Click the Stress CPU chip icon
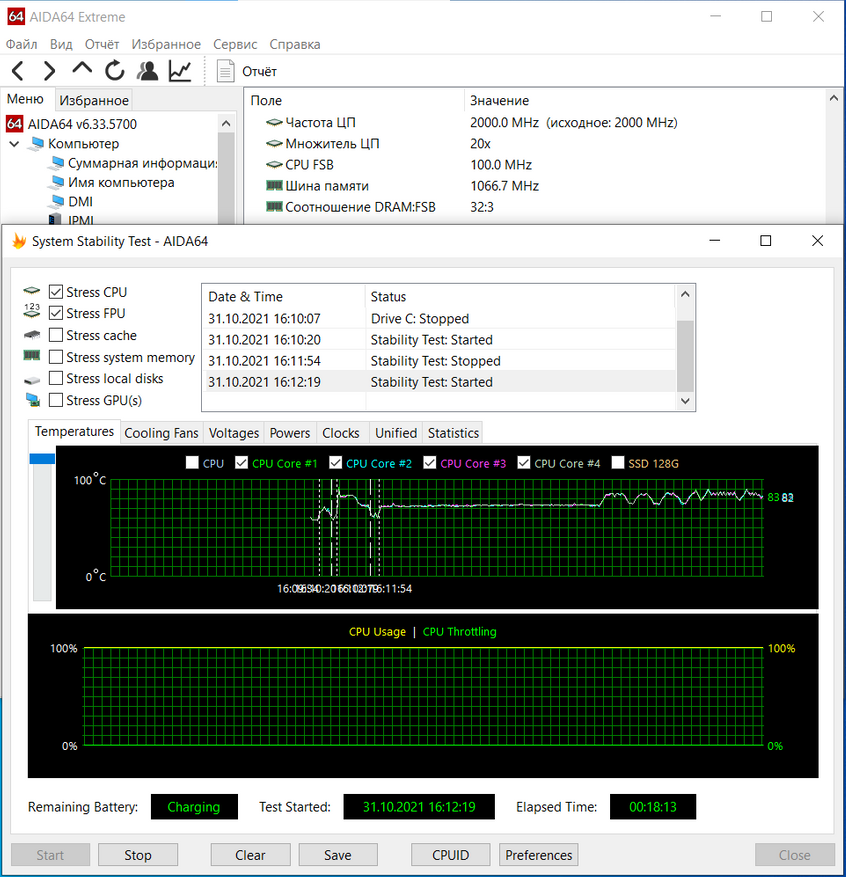 click(32, 290)
